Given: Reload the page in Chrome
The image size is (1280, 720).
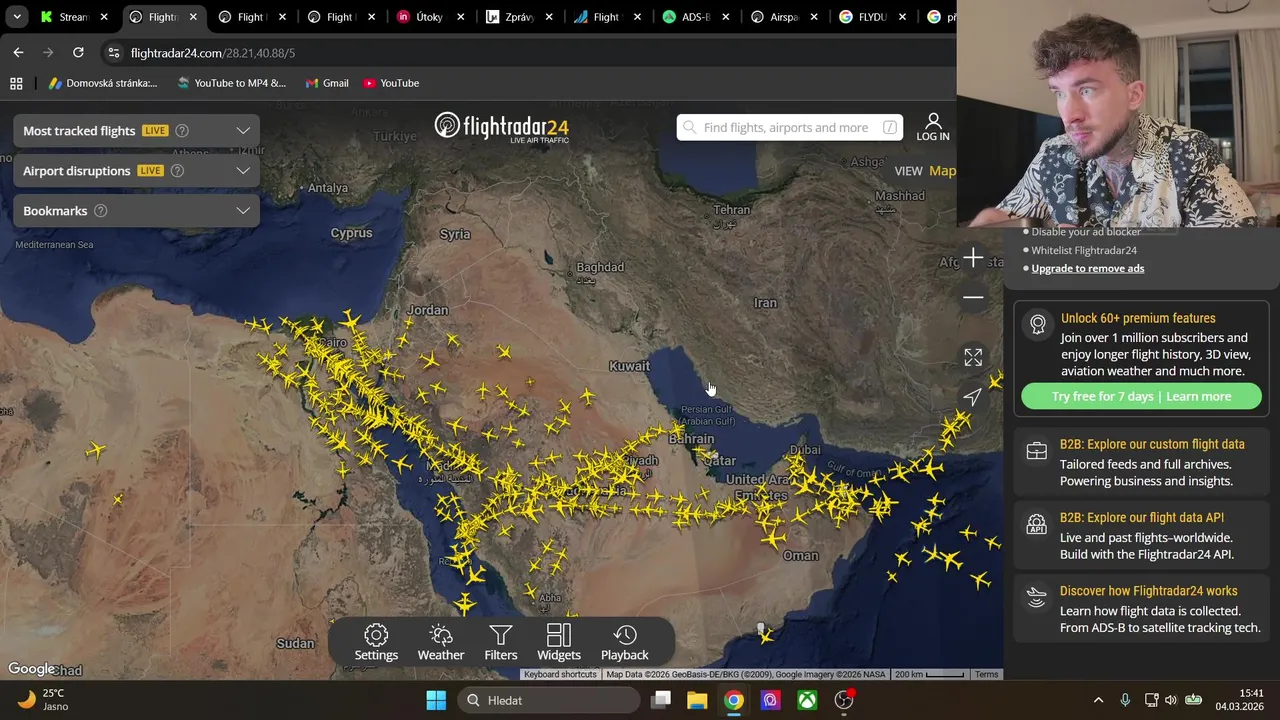Looking at the screenshot, I should point(78,53).
